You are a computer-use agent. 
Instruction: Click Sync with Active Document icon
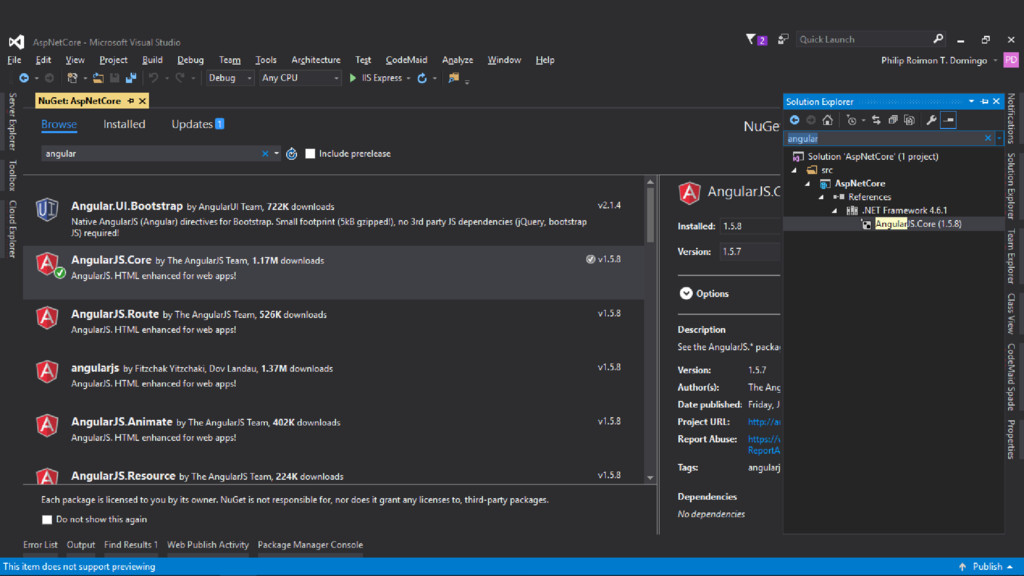click(x=876, y=120)
